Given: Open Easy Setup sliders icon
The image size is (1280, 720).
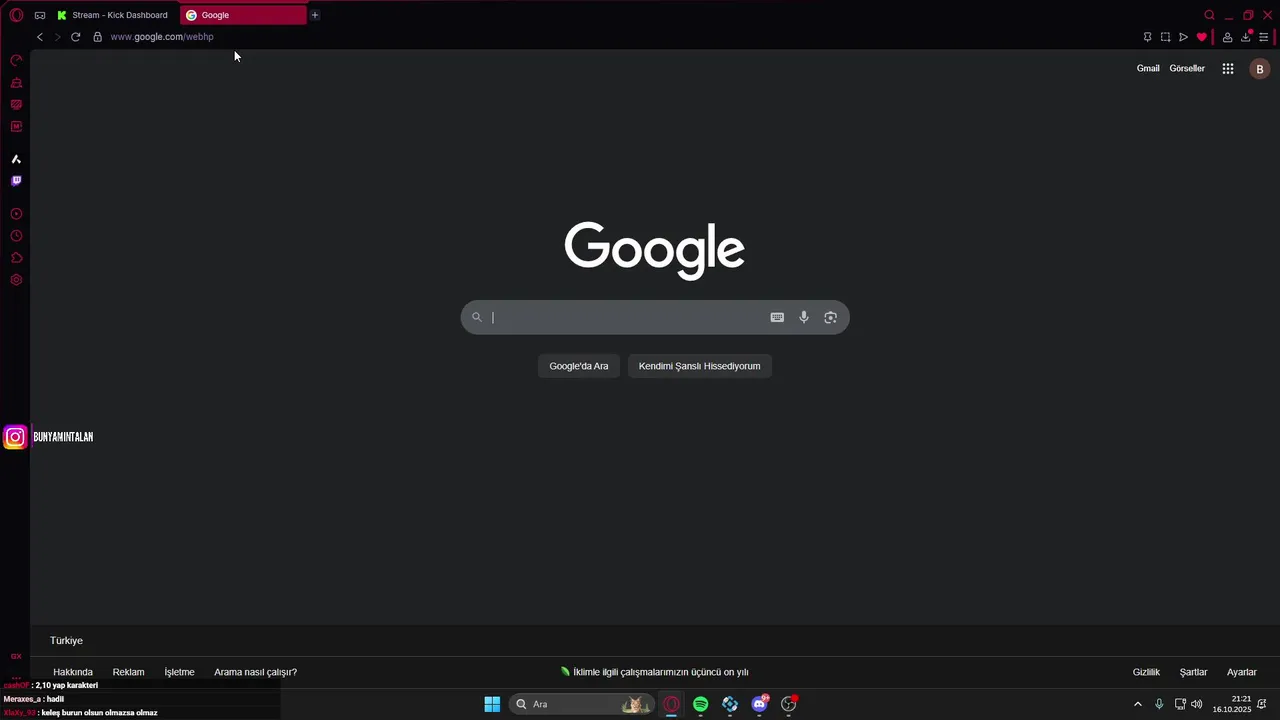Looking at the screenshot, I should tap(1264, 37).
